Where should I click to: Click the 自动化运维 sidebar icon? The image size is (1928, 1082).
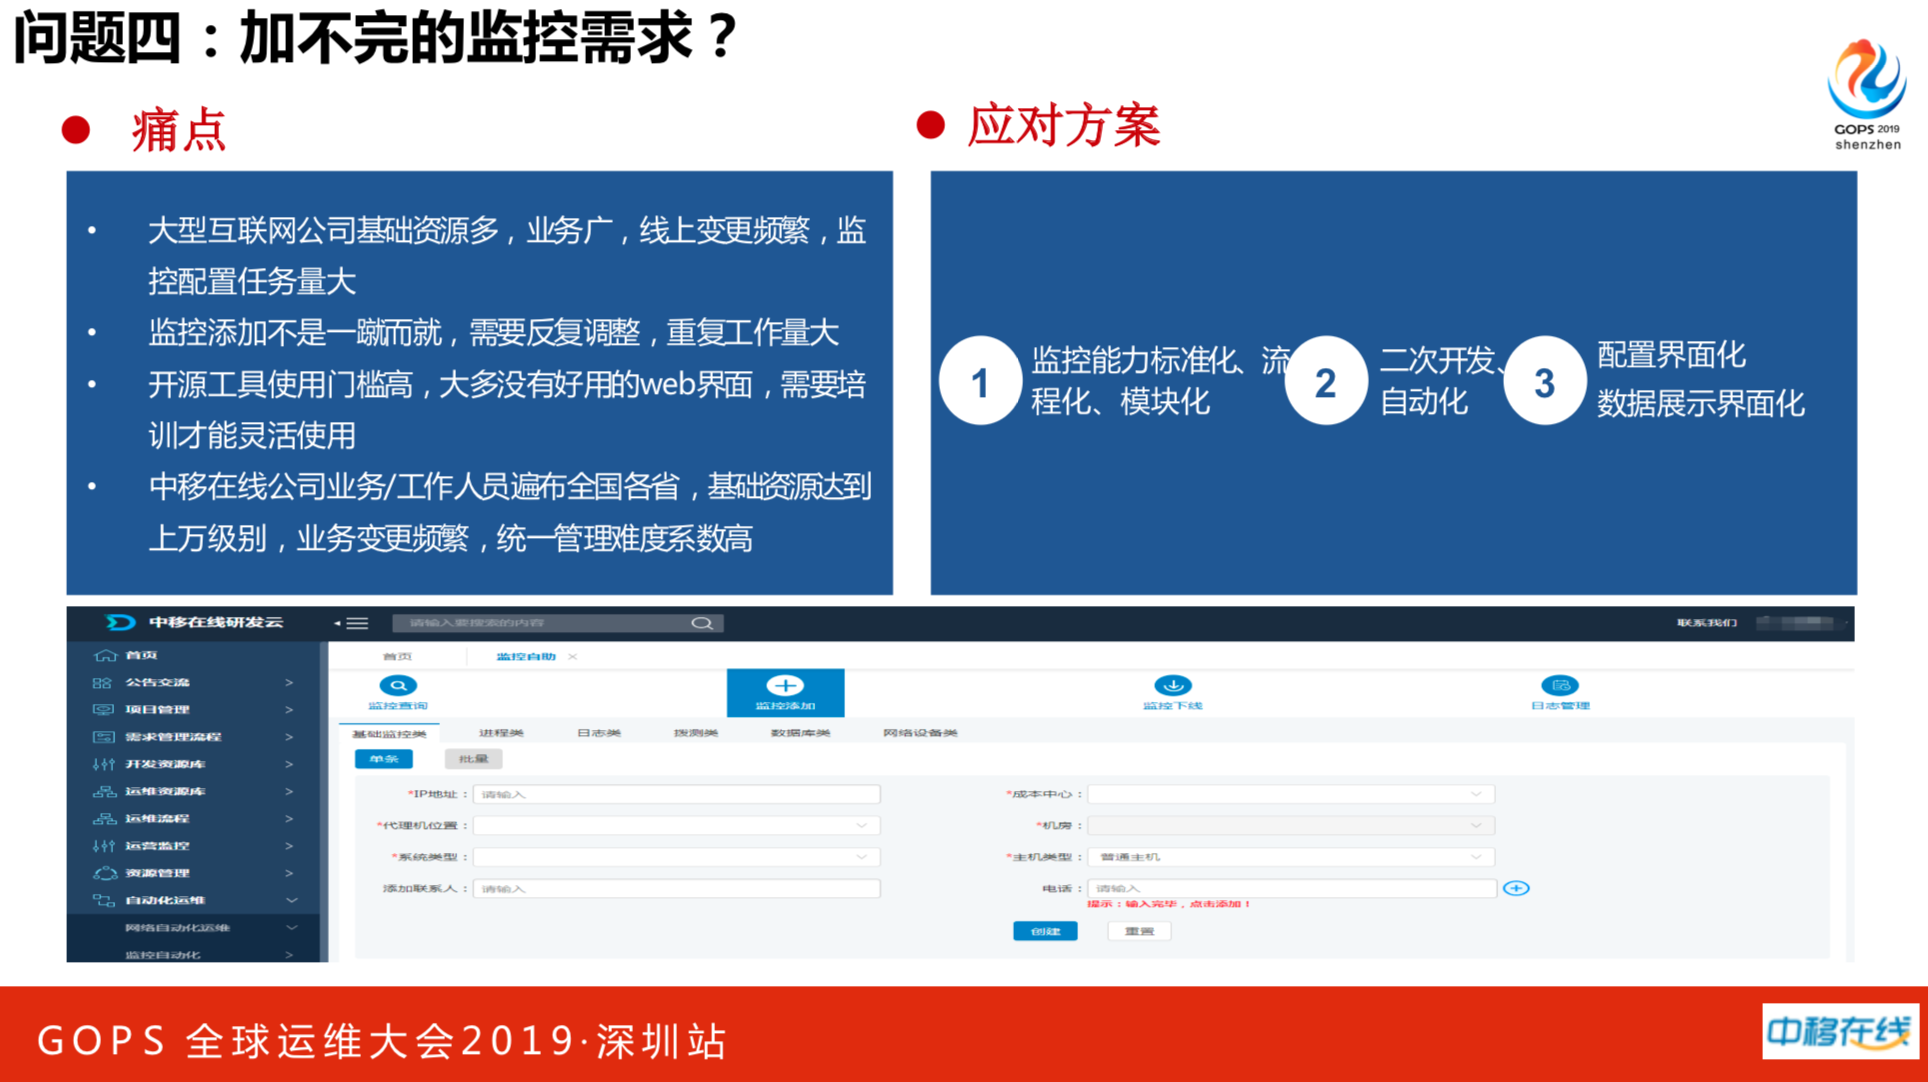click(104, 900)
